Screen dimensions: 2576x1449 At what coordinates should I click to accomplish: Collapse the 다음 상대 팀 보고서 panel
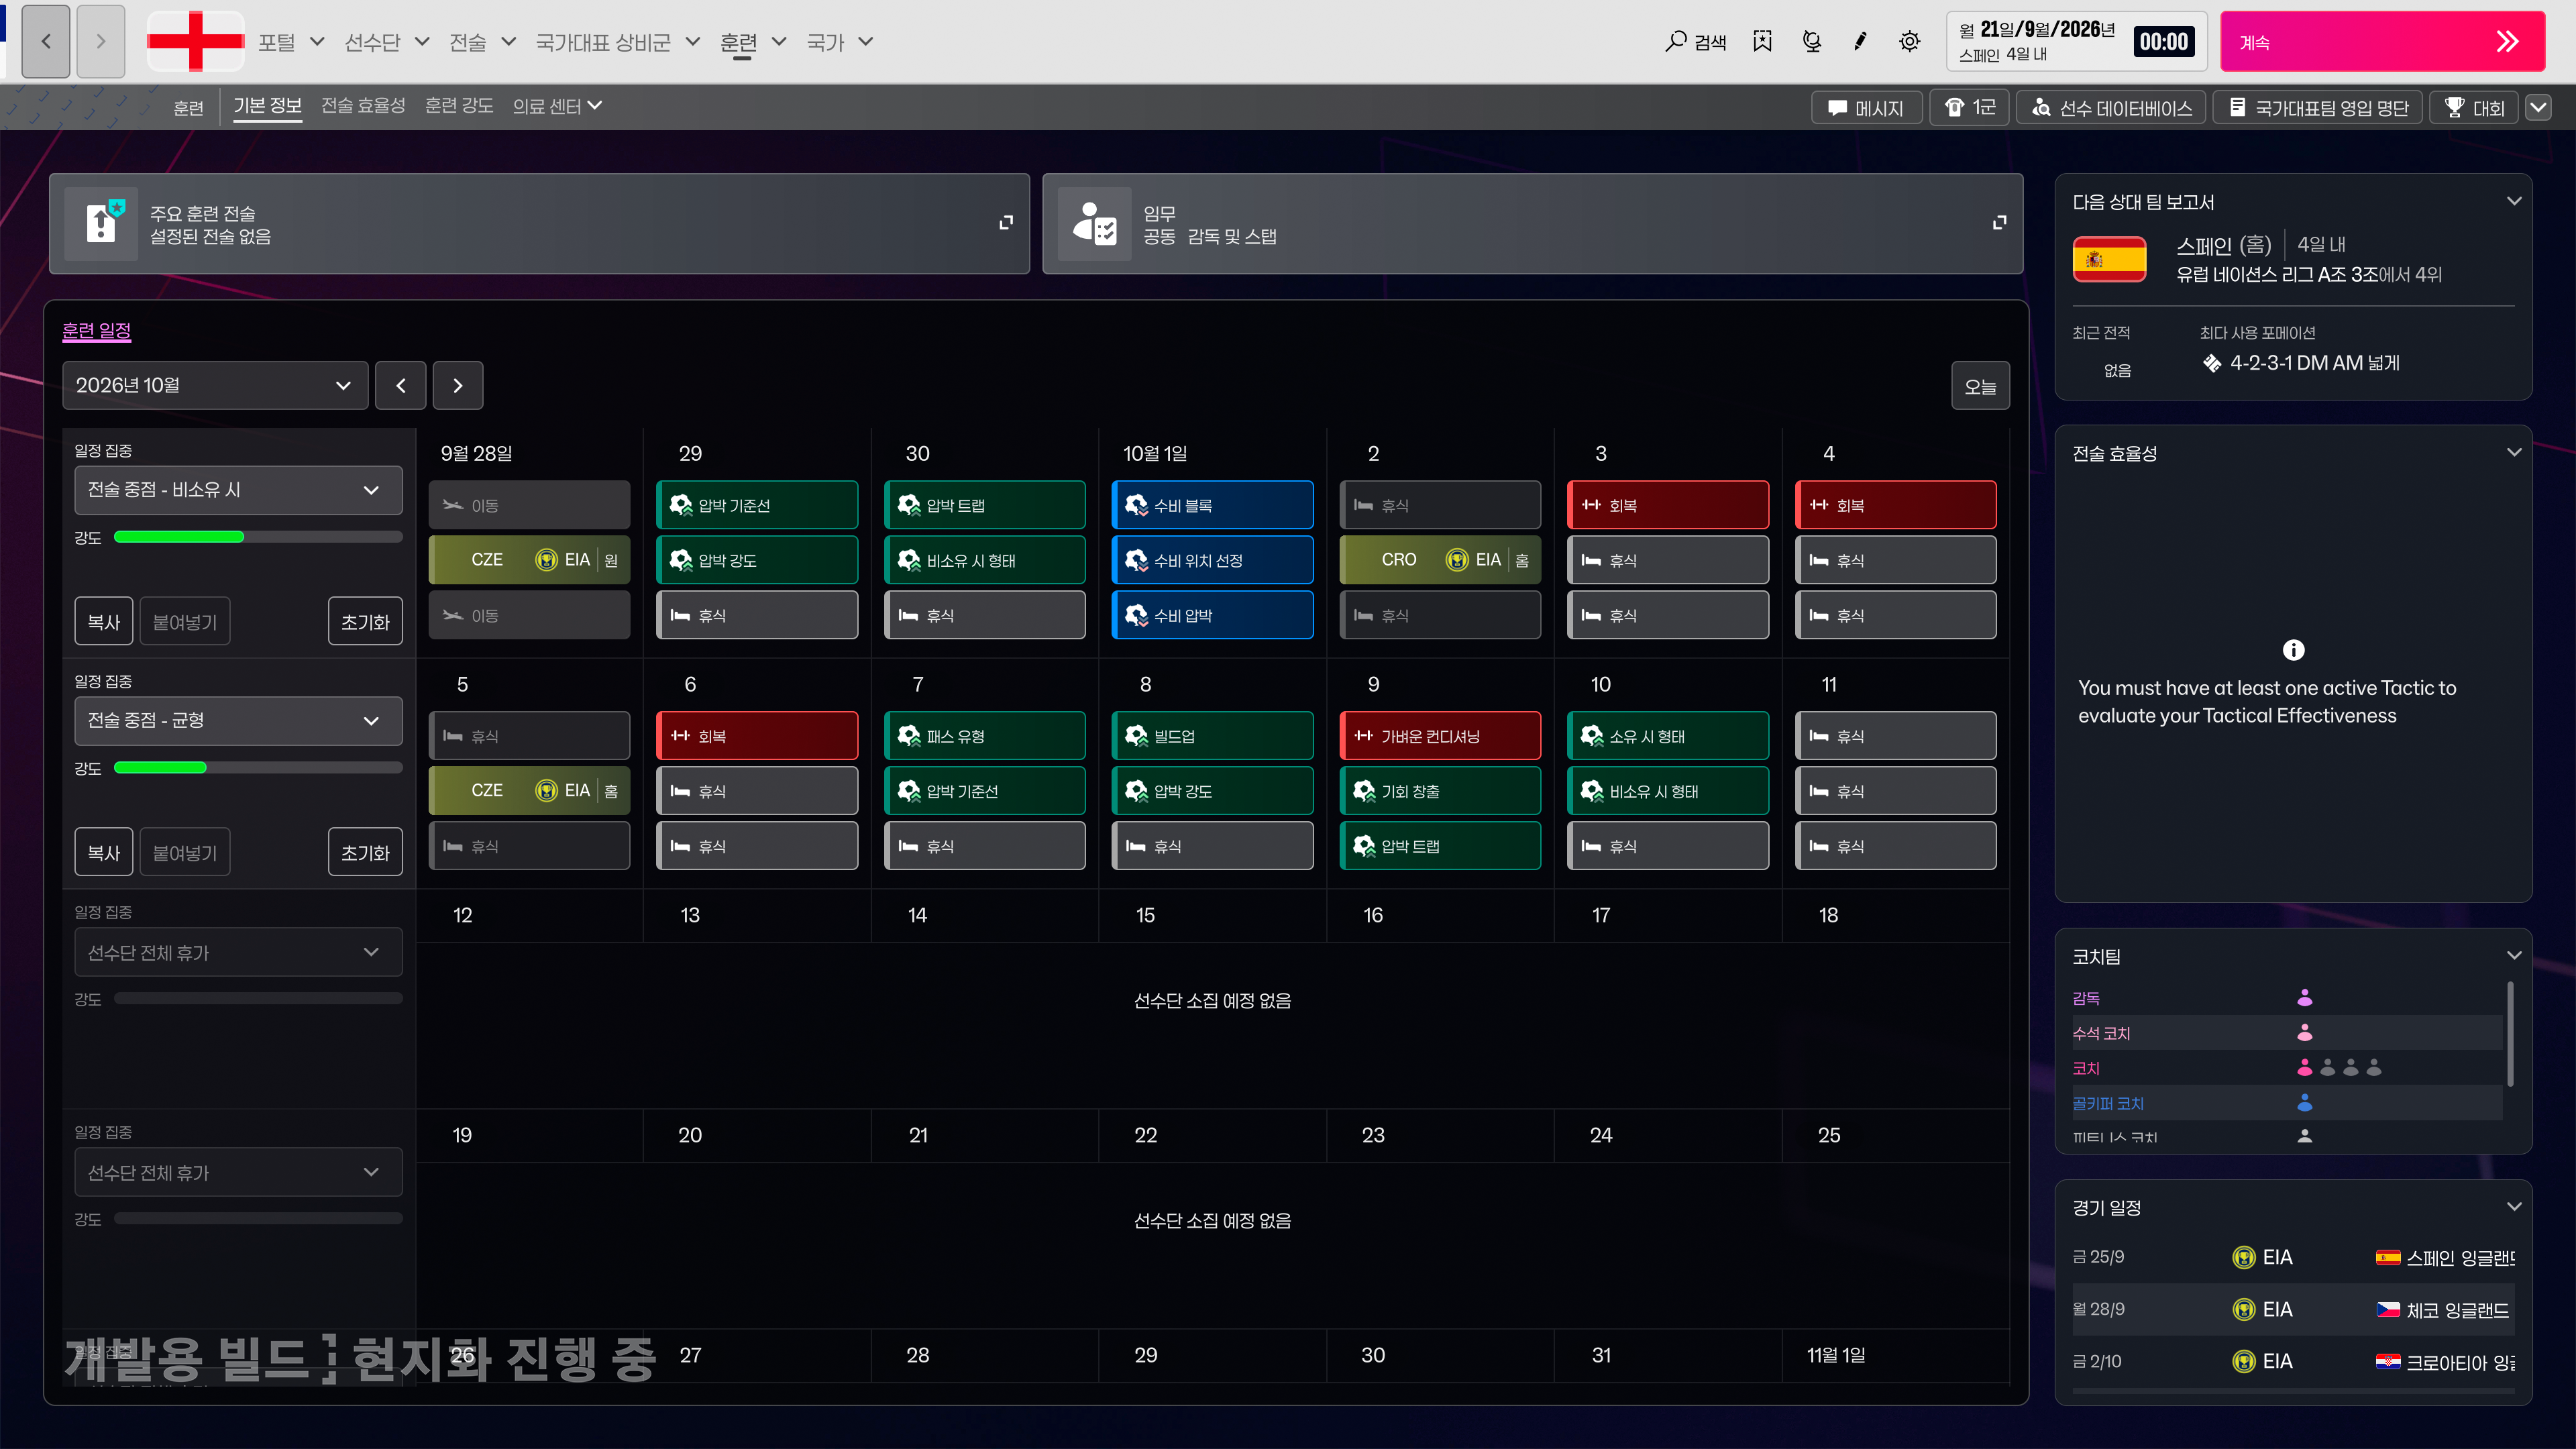(x=2513, y=201)
